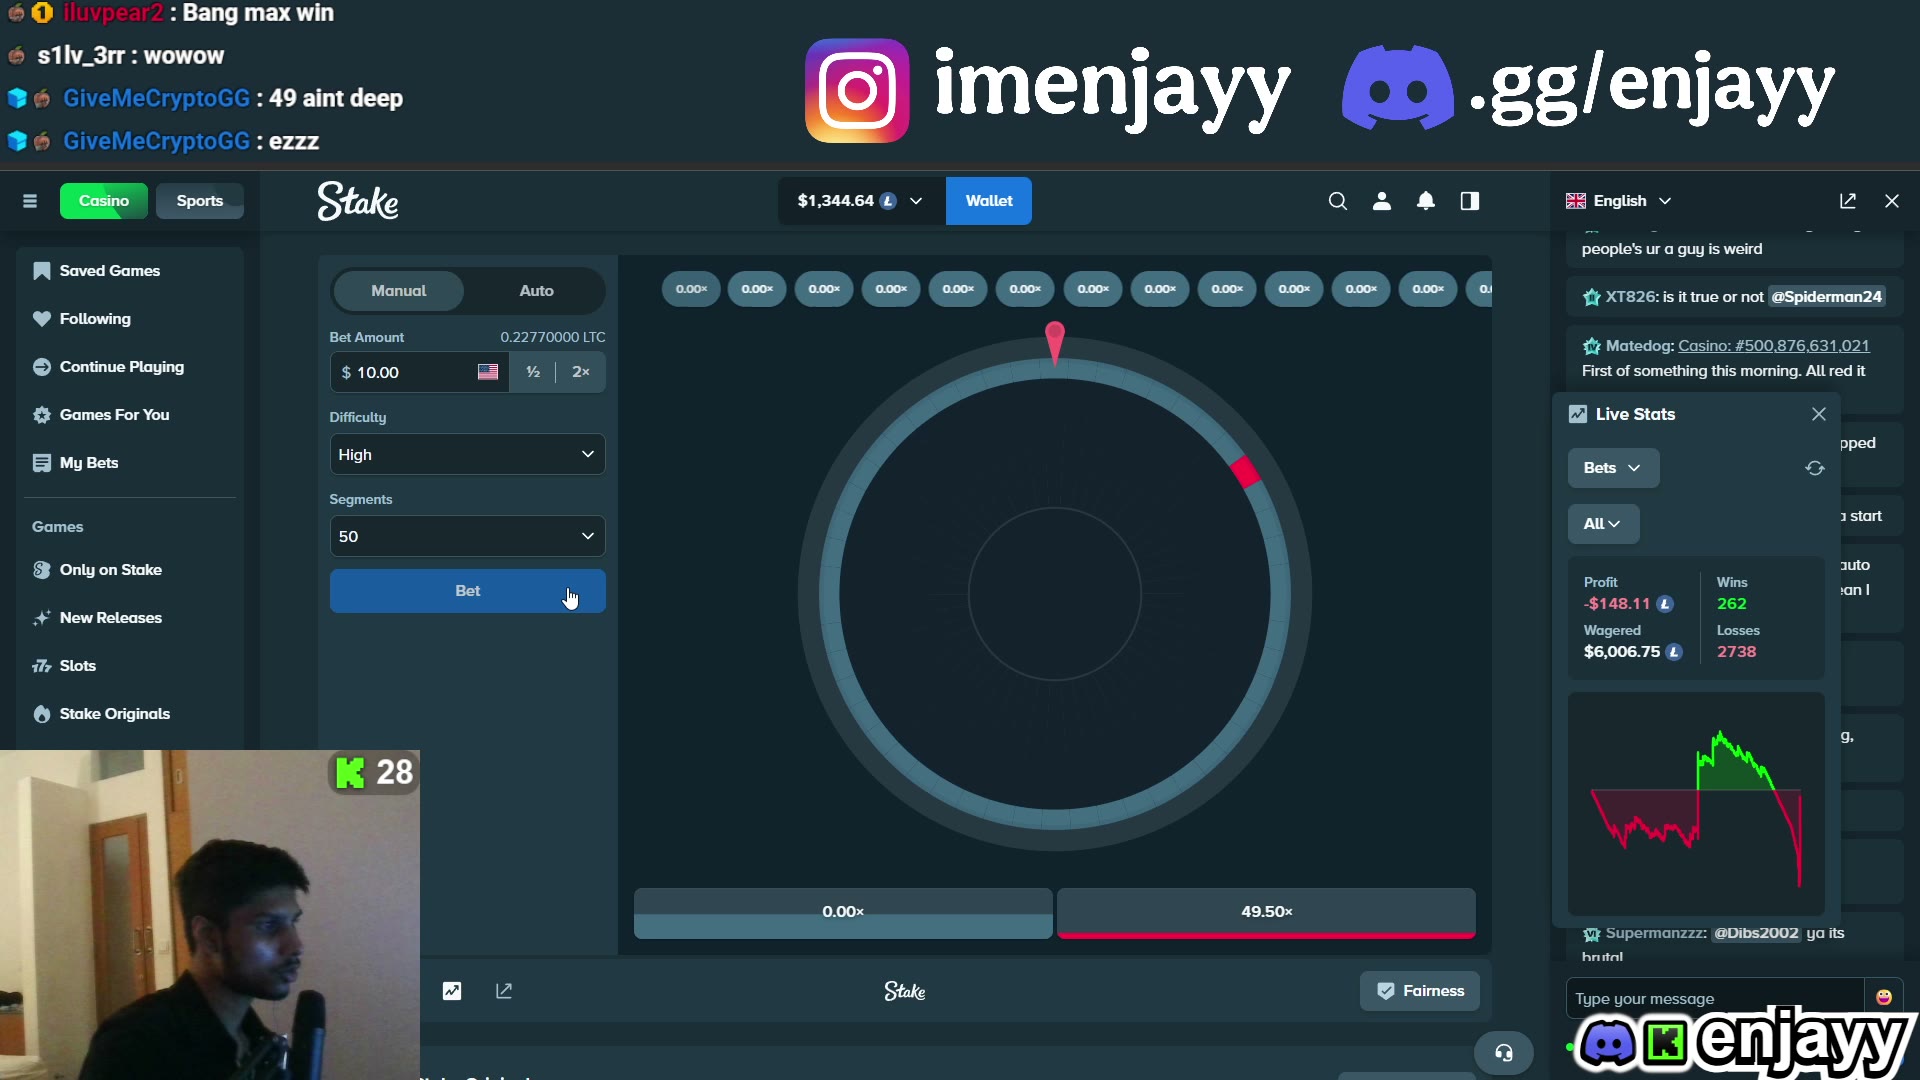
Task: Click the chat message input field
Action: [x=1714, y=998]
